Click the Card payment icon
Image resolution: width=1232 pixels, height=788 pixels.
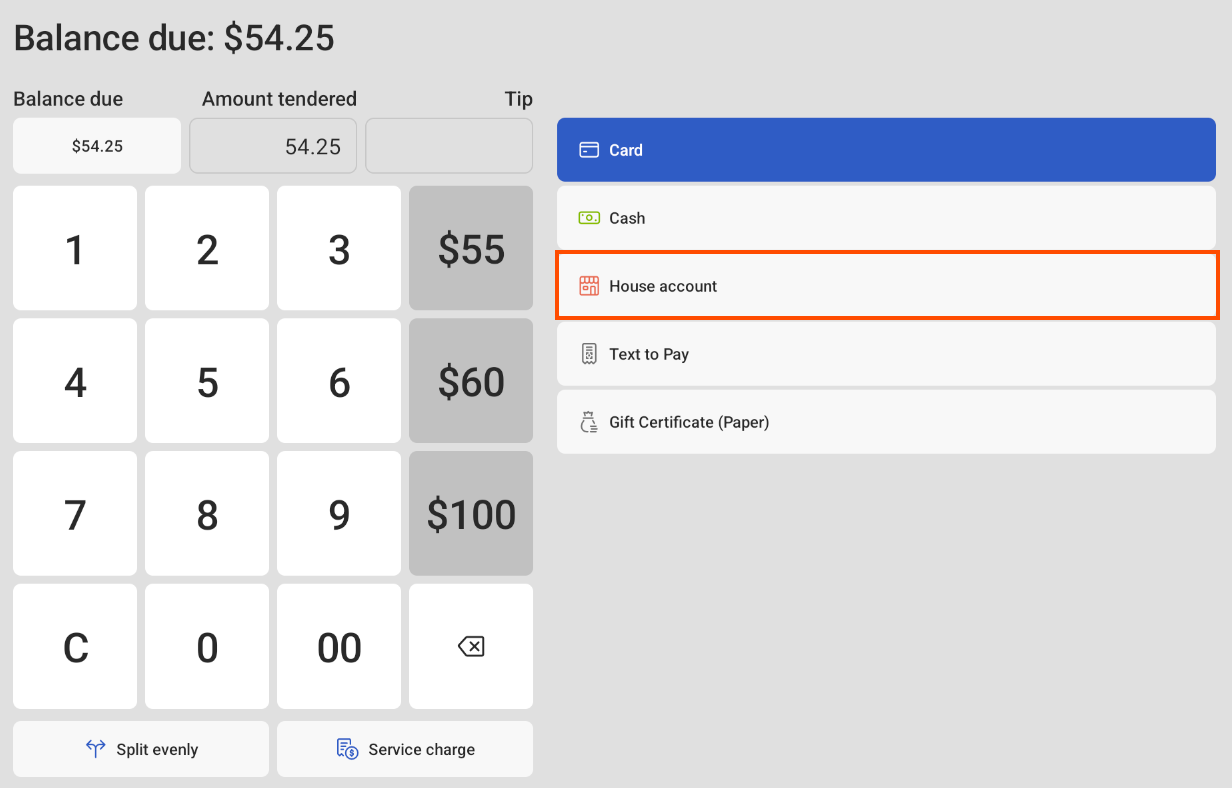click(589, 149)
